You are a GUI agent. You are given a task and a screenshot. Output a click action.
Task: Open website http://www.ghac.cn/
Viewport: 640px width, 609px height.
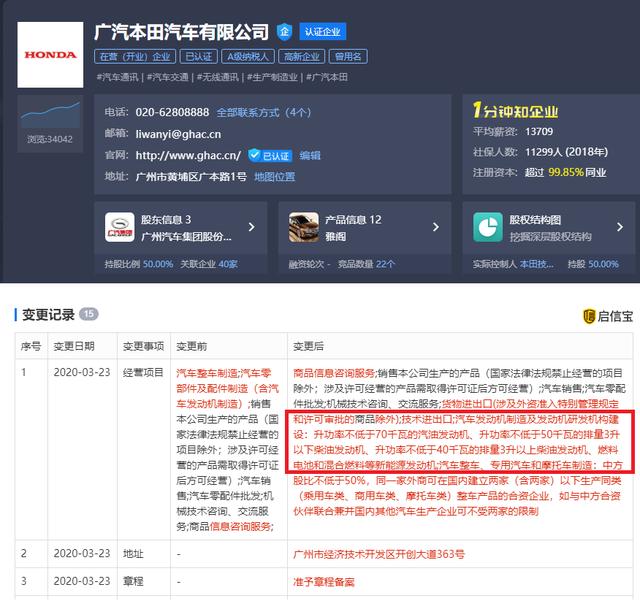point(188,155)
